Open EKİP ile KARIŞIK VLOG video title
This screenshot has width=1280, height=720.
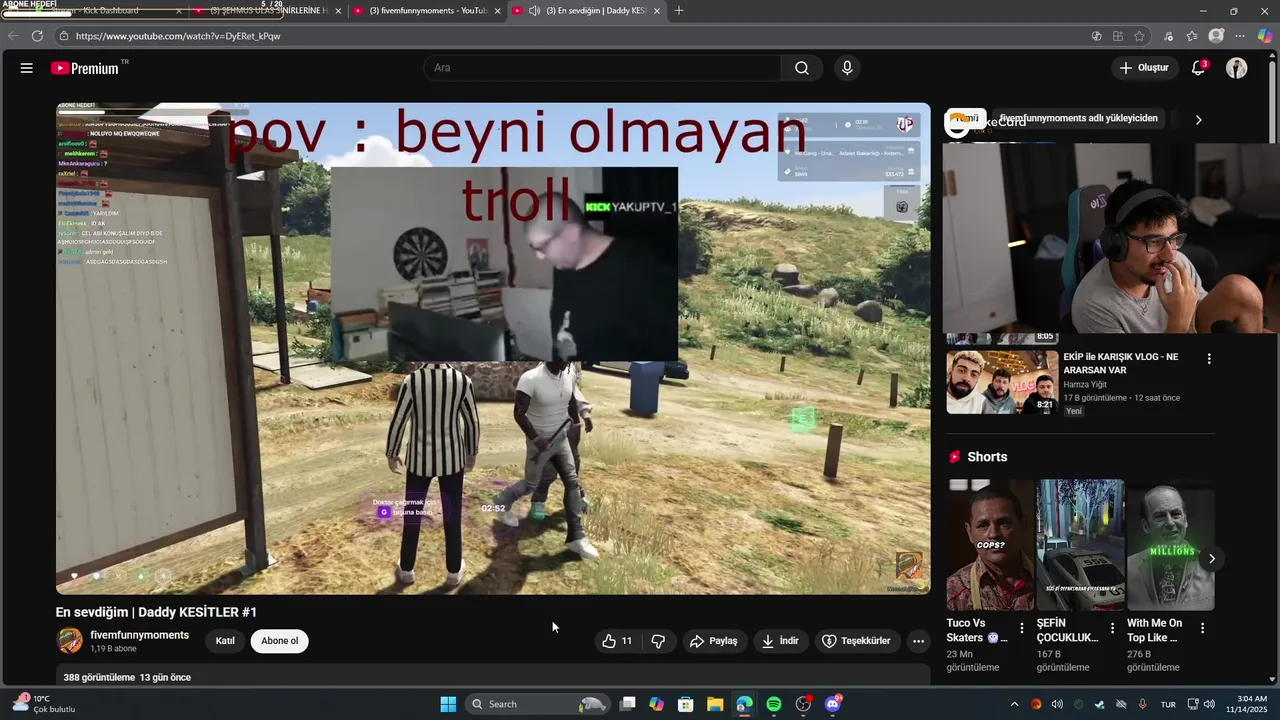[x=1121, y=363]
